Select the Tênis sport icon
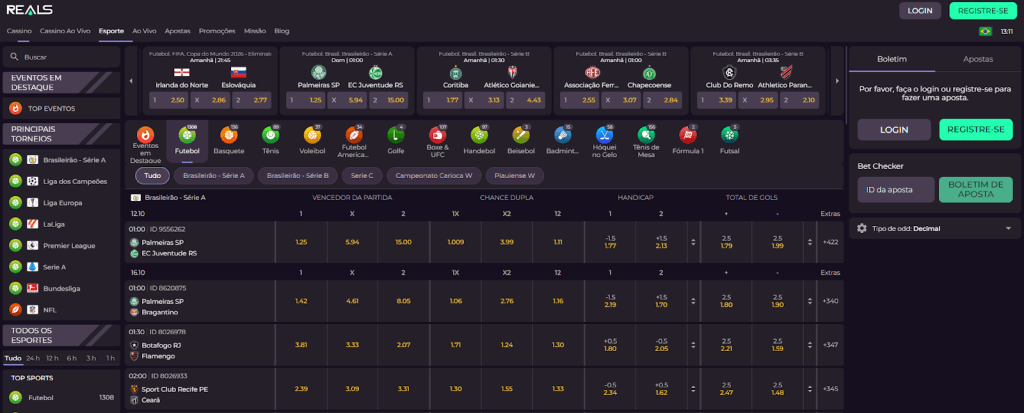The image size is (1024, 413). tap(270, 135)
